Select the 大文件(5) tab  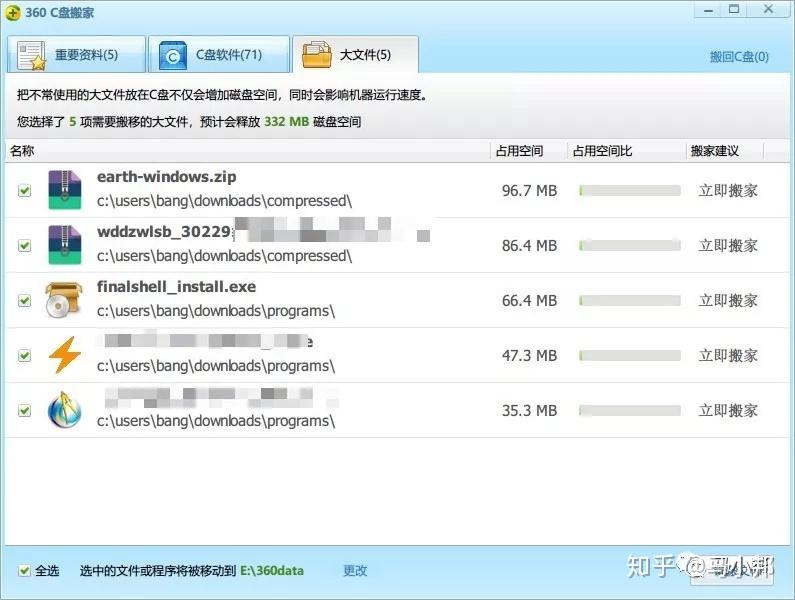tap(355, 54)
